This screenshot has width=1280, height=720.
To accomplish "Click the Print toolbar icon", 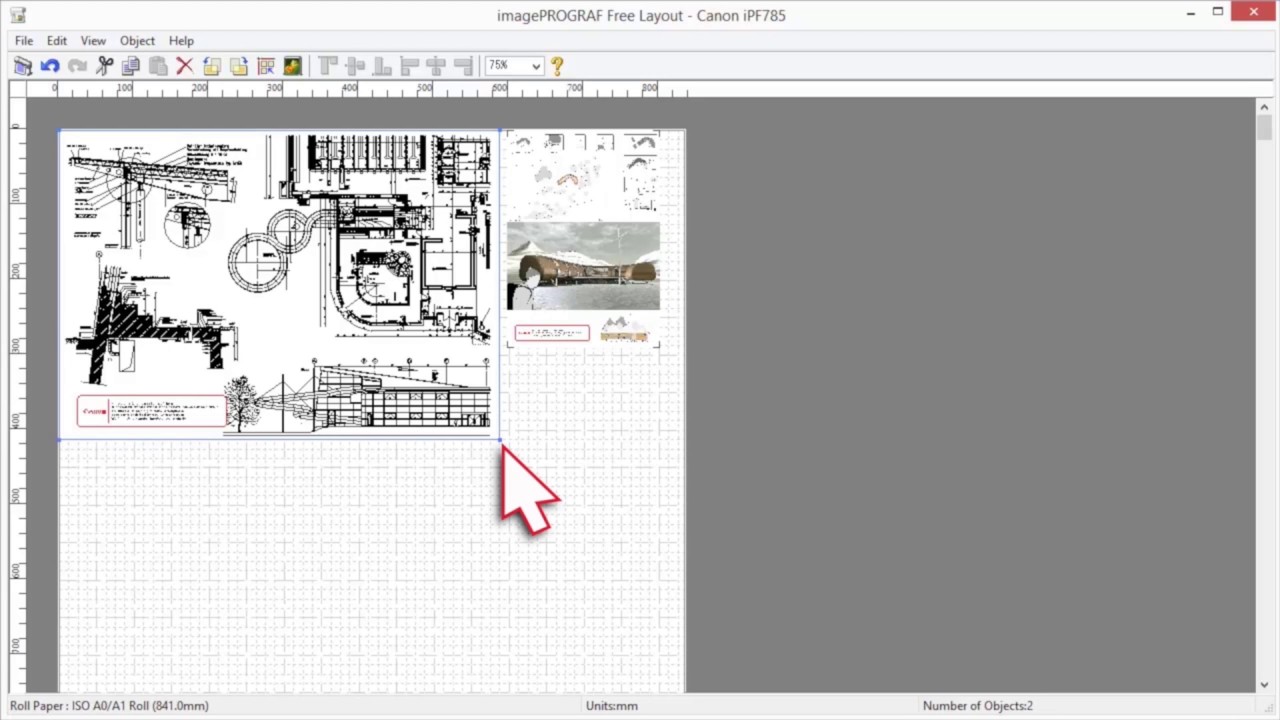I will point(23,66).
